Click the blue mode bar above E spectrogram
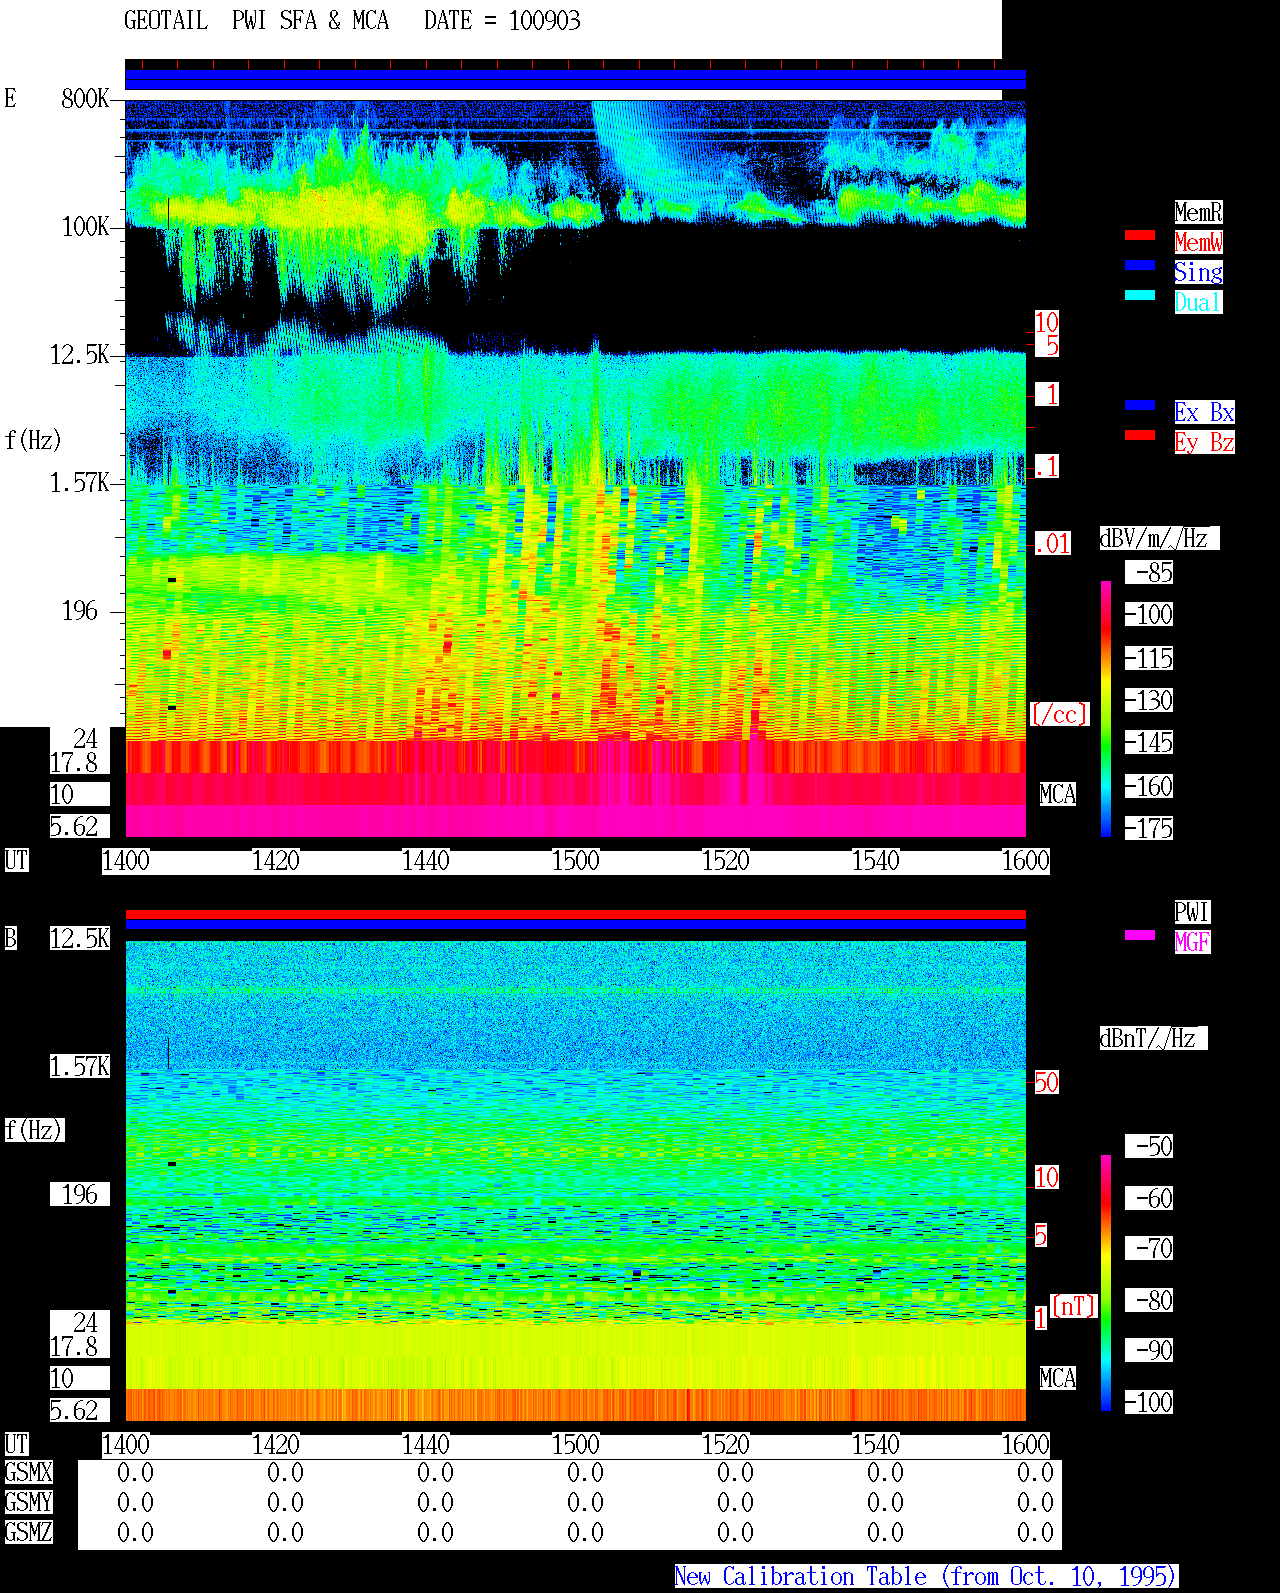The height and width of the screenshot is (1593, 1280). pyautogui.click(x=575, y=80)
